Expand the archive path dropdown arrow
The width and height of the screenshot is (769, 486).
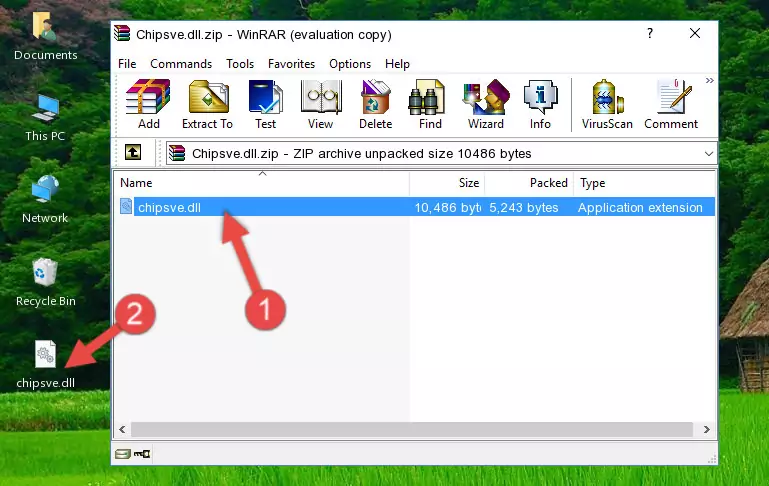[x=709, y=153]
